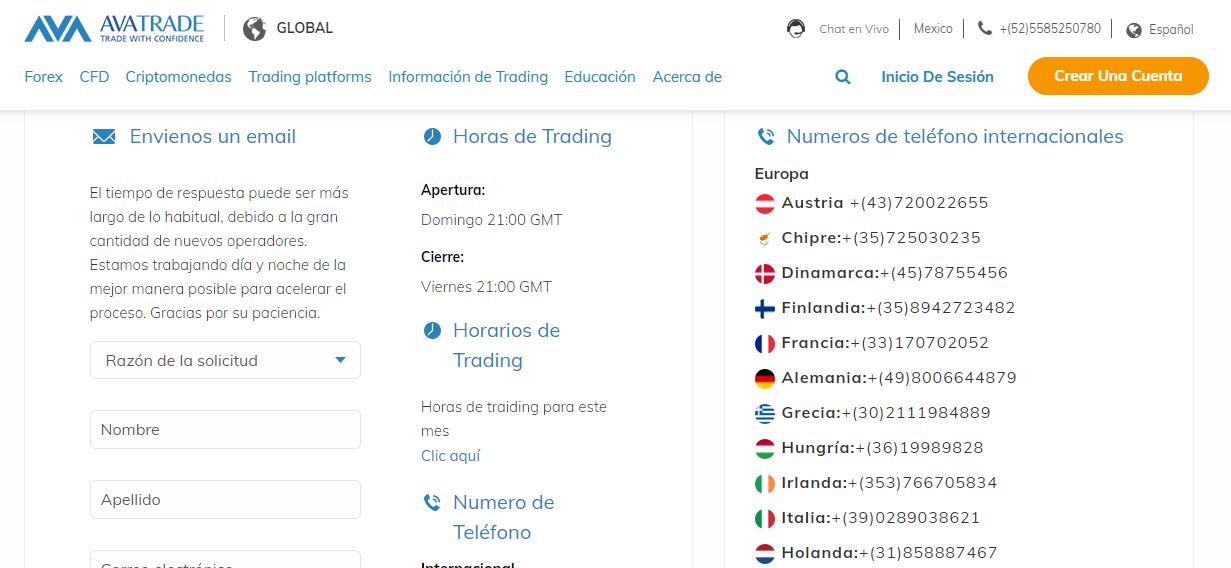Click the globe icon beside GLOBAL
The height and width of the screenshot is (568, 1231).
pos(255,28)
